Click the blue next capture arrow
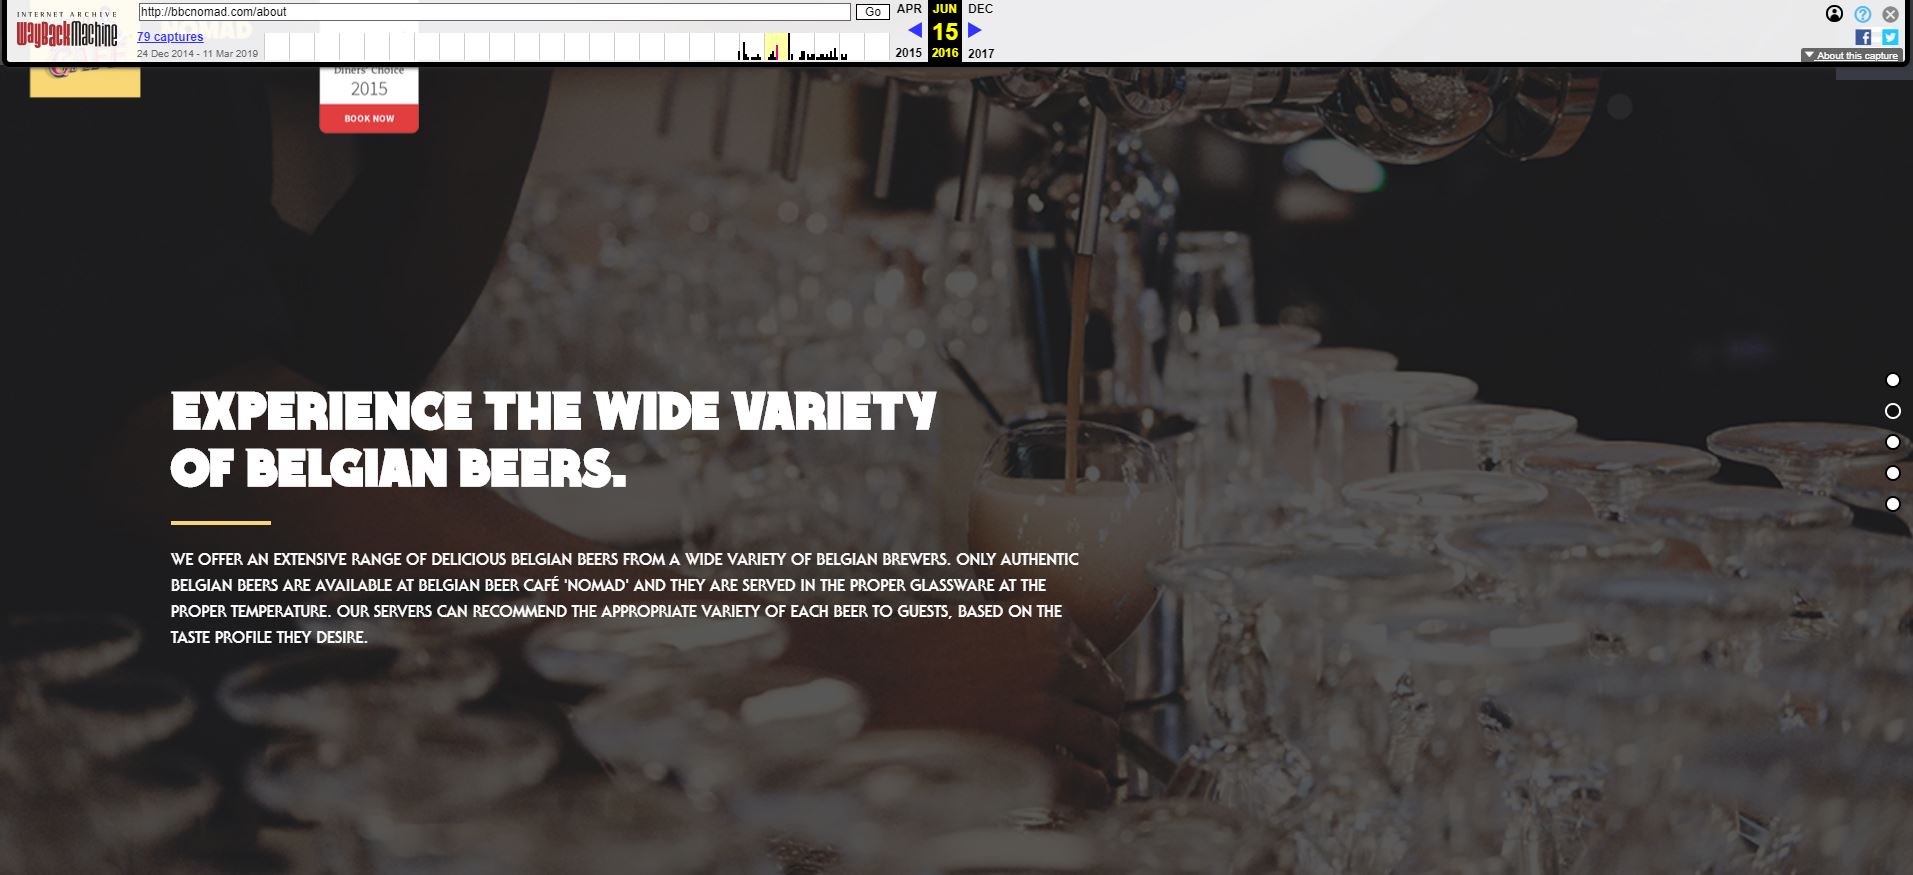 [975, 30]
